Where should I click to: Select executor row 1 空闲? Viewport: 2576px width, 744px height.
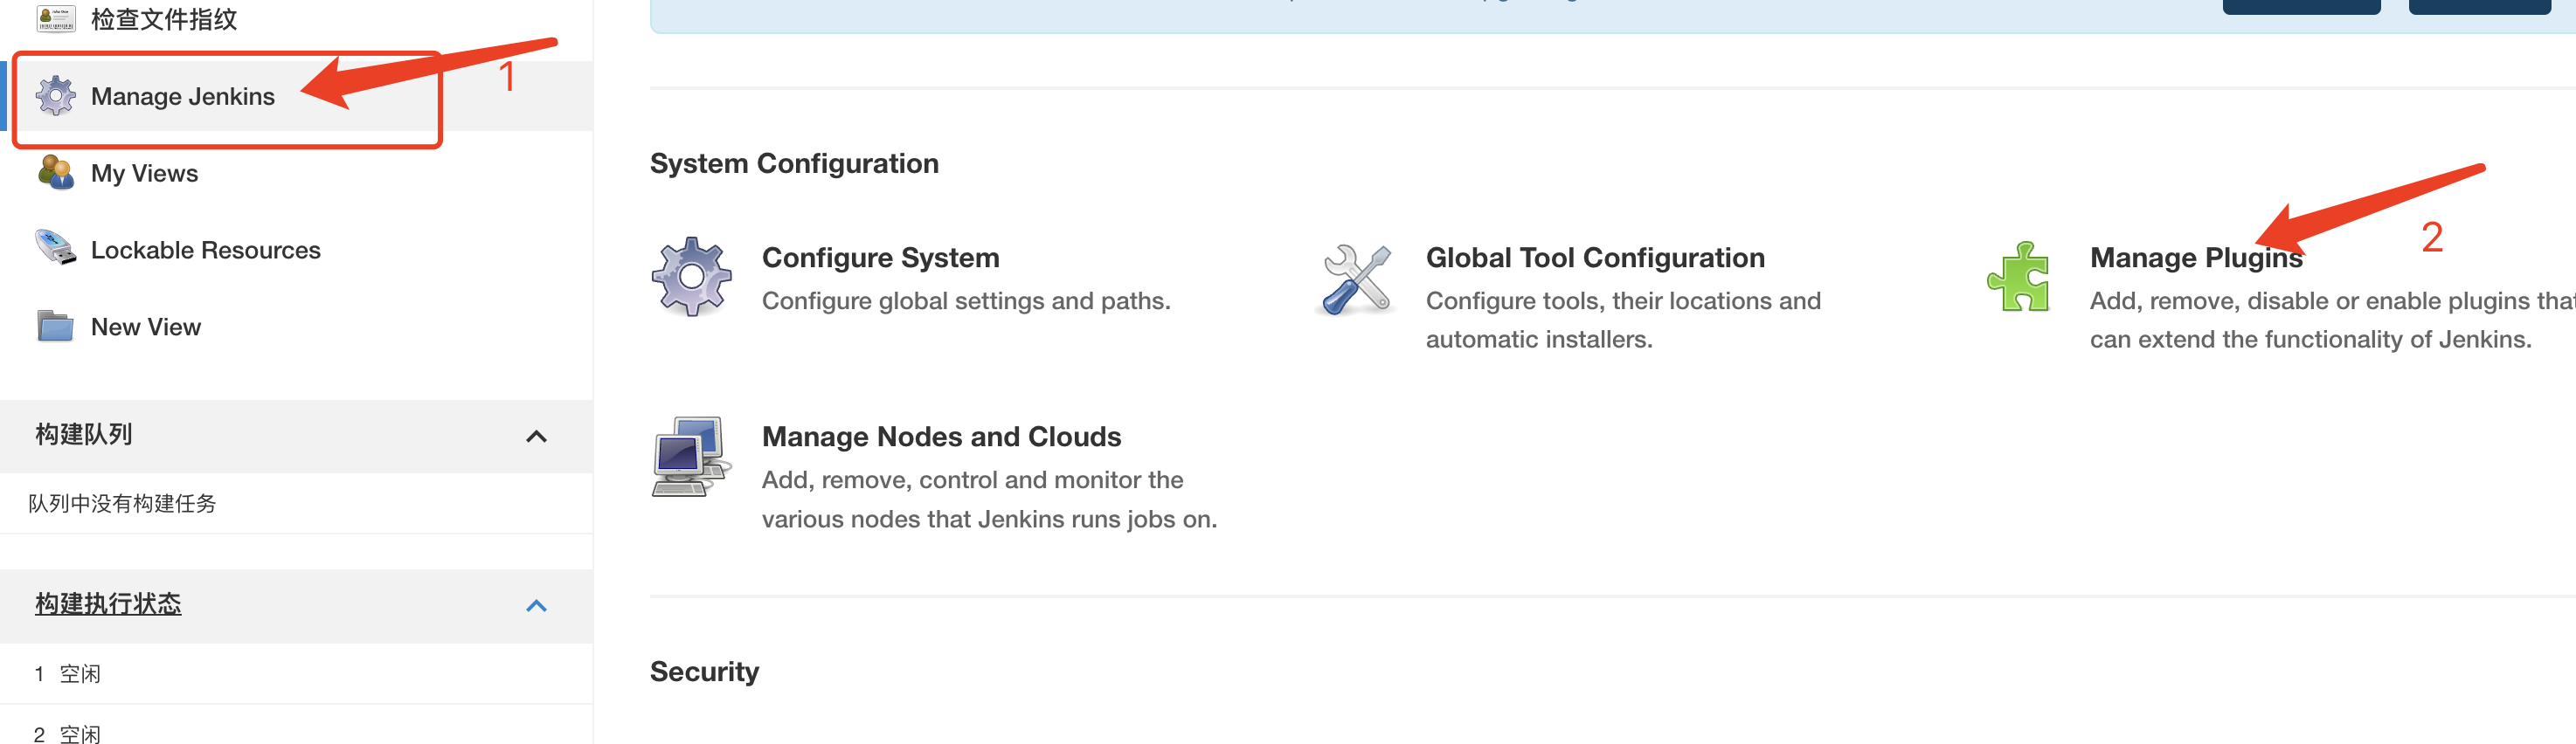296,674
